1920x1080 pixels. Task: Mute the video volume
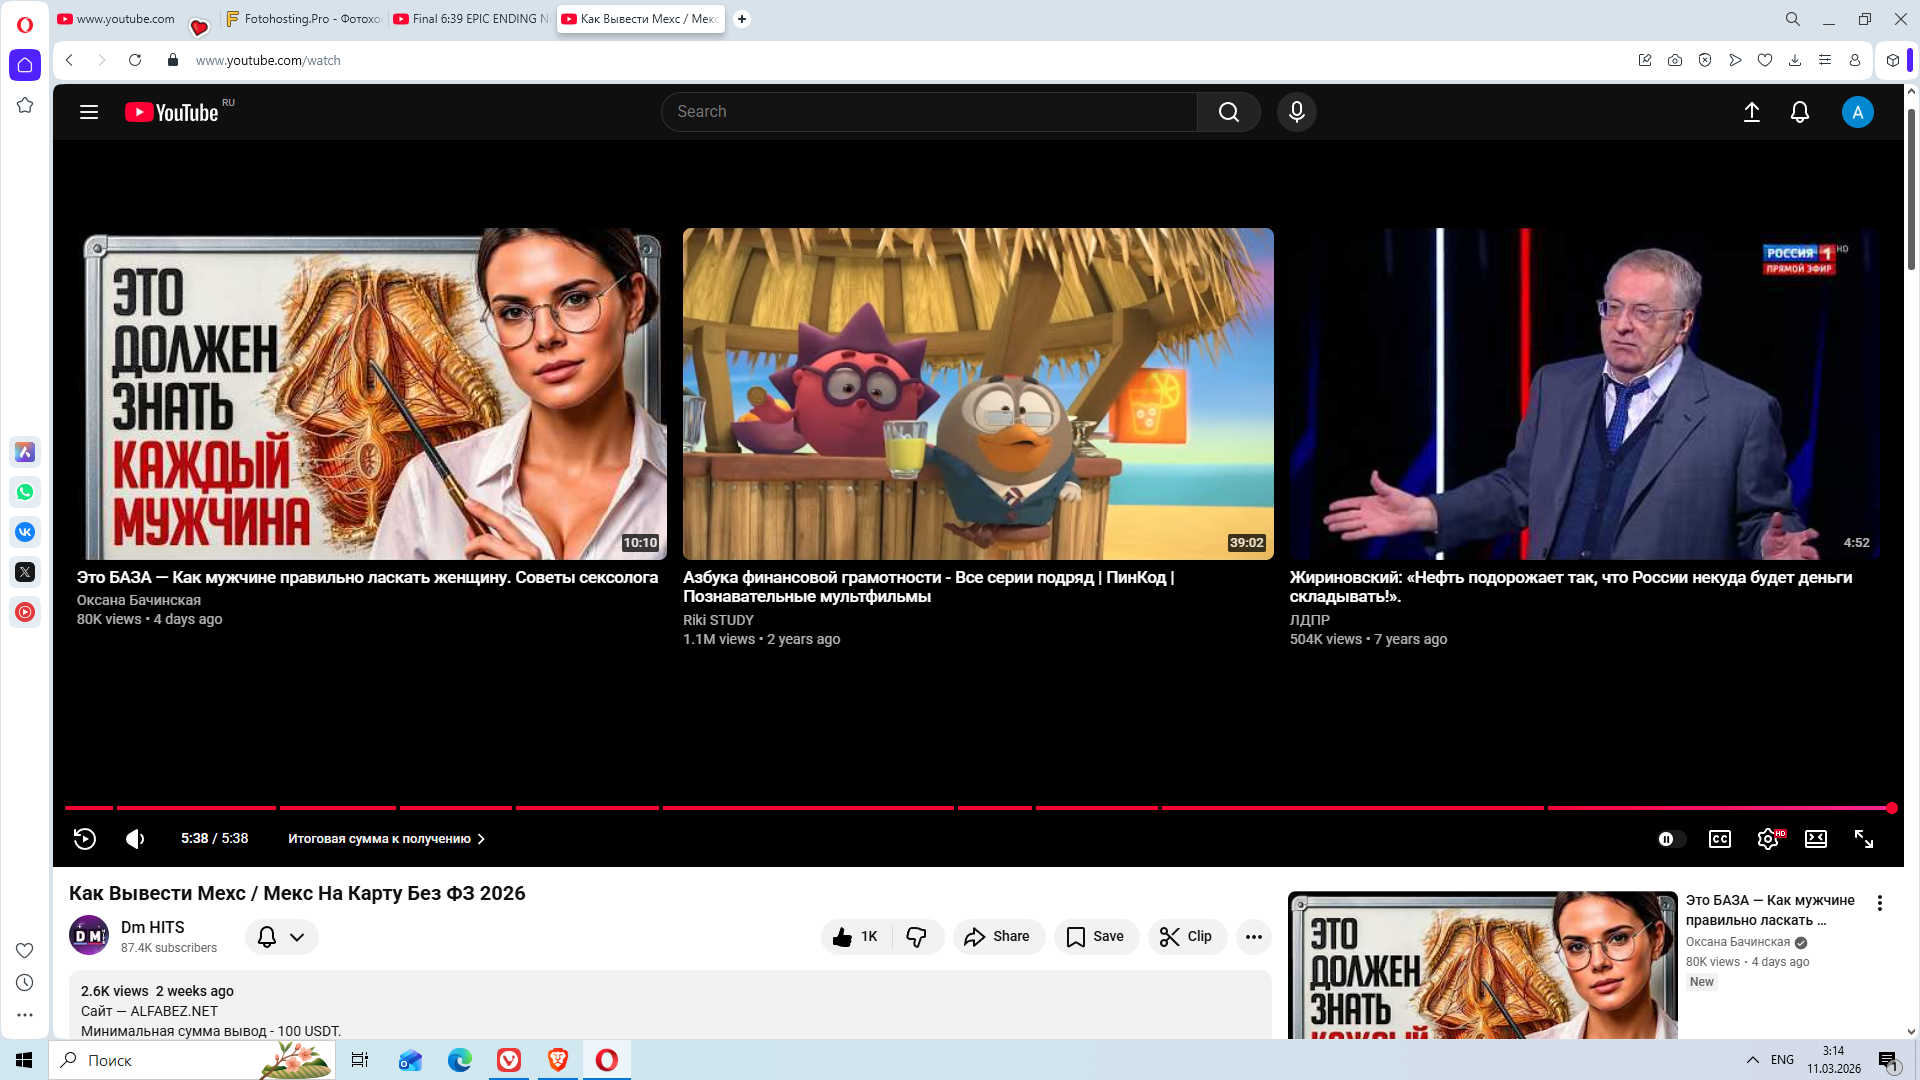pyautogui.click(x=135, y=839)
